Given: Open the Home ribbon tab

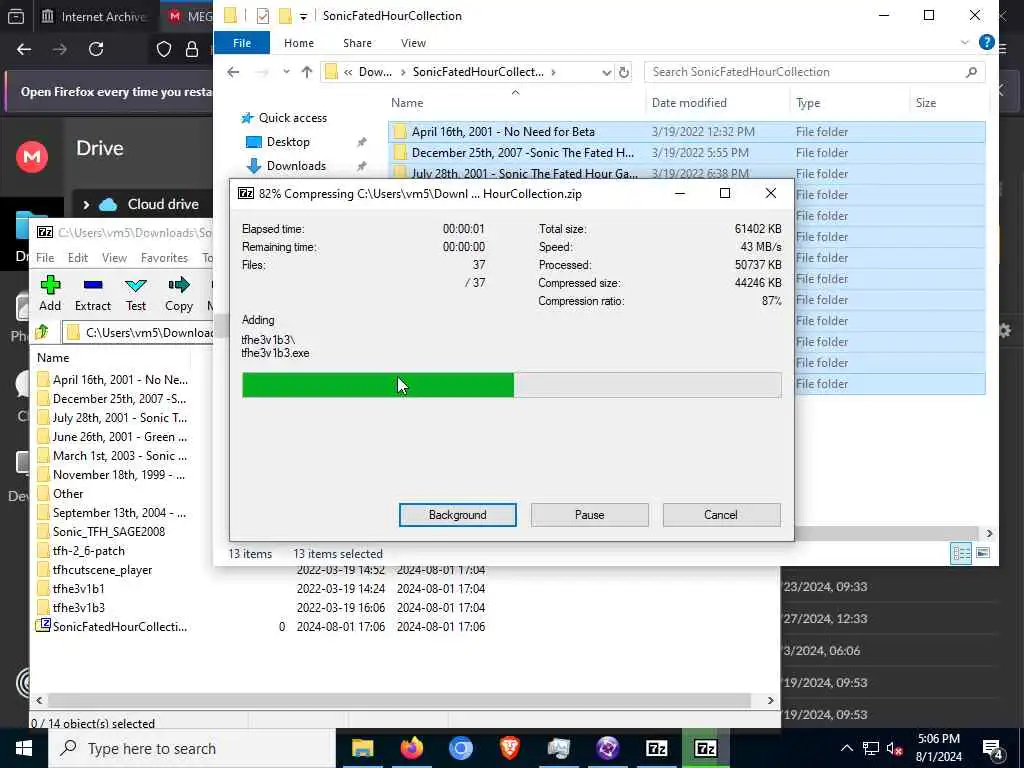Looking at the screenshot, I should pos(299,42).
